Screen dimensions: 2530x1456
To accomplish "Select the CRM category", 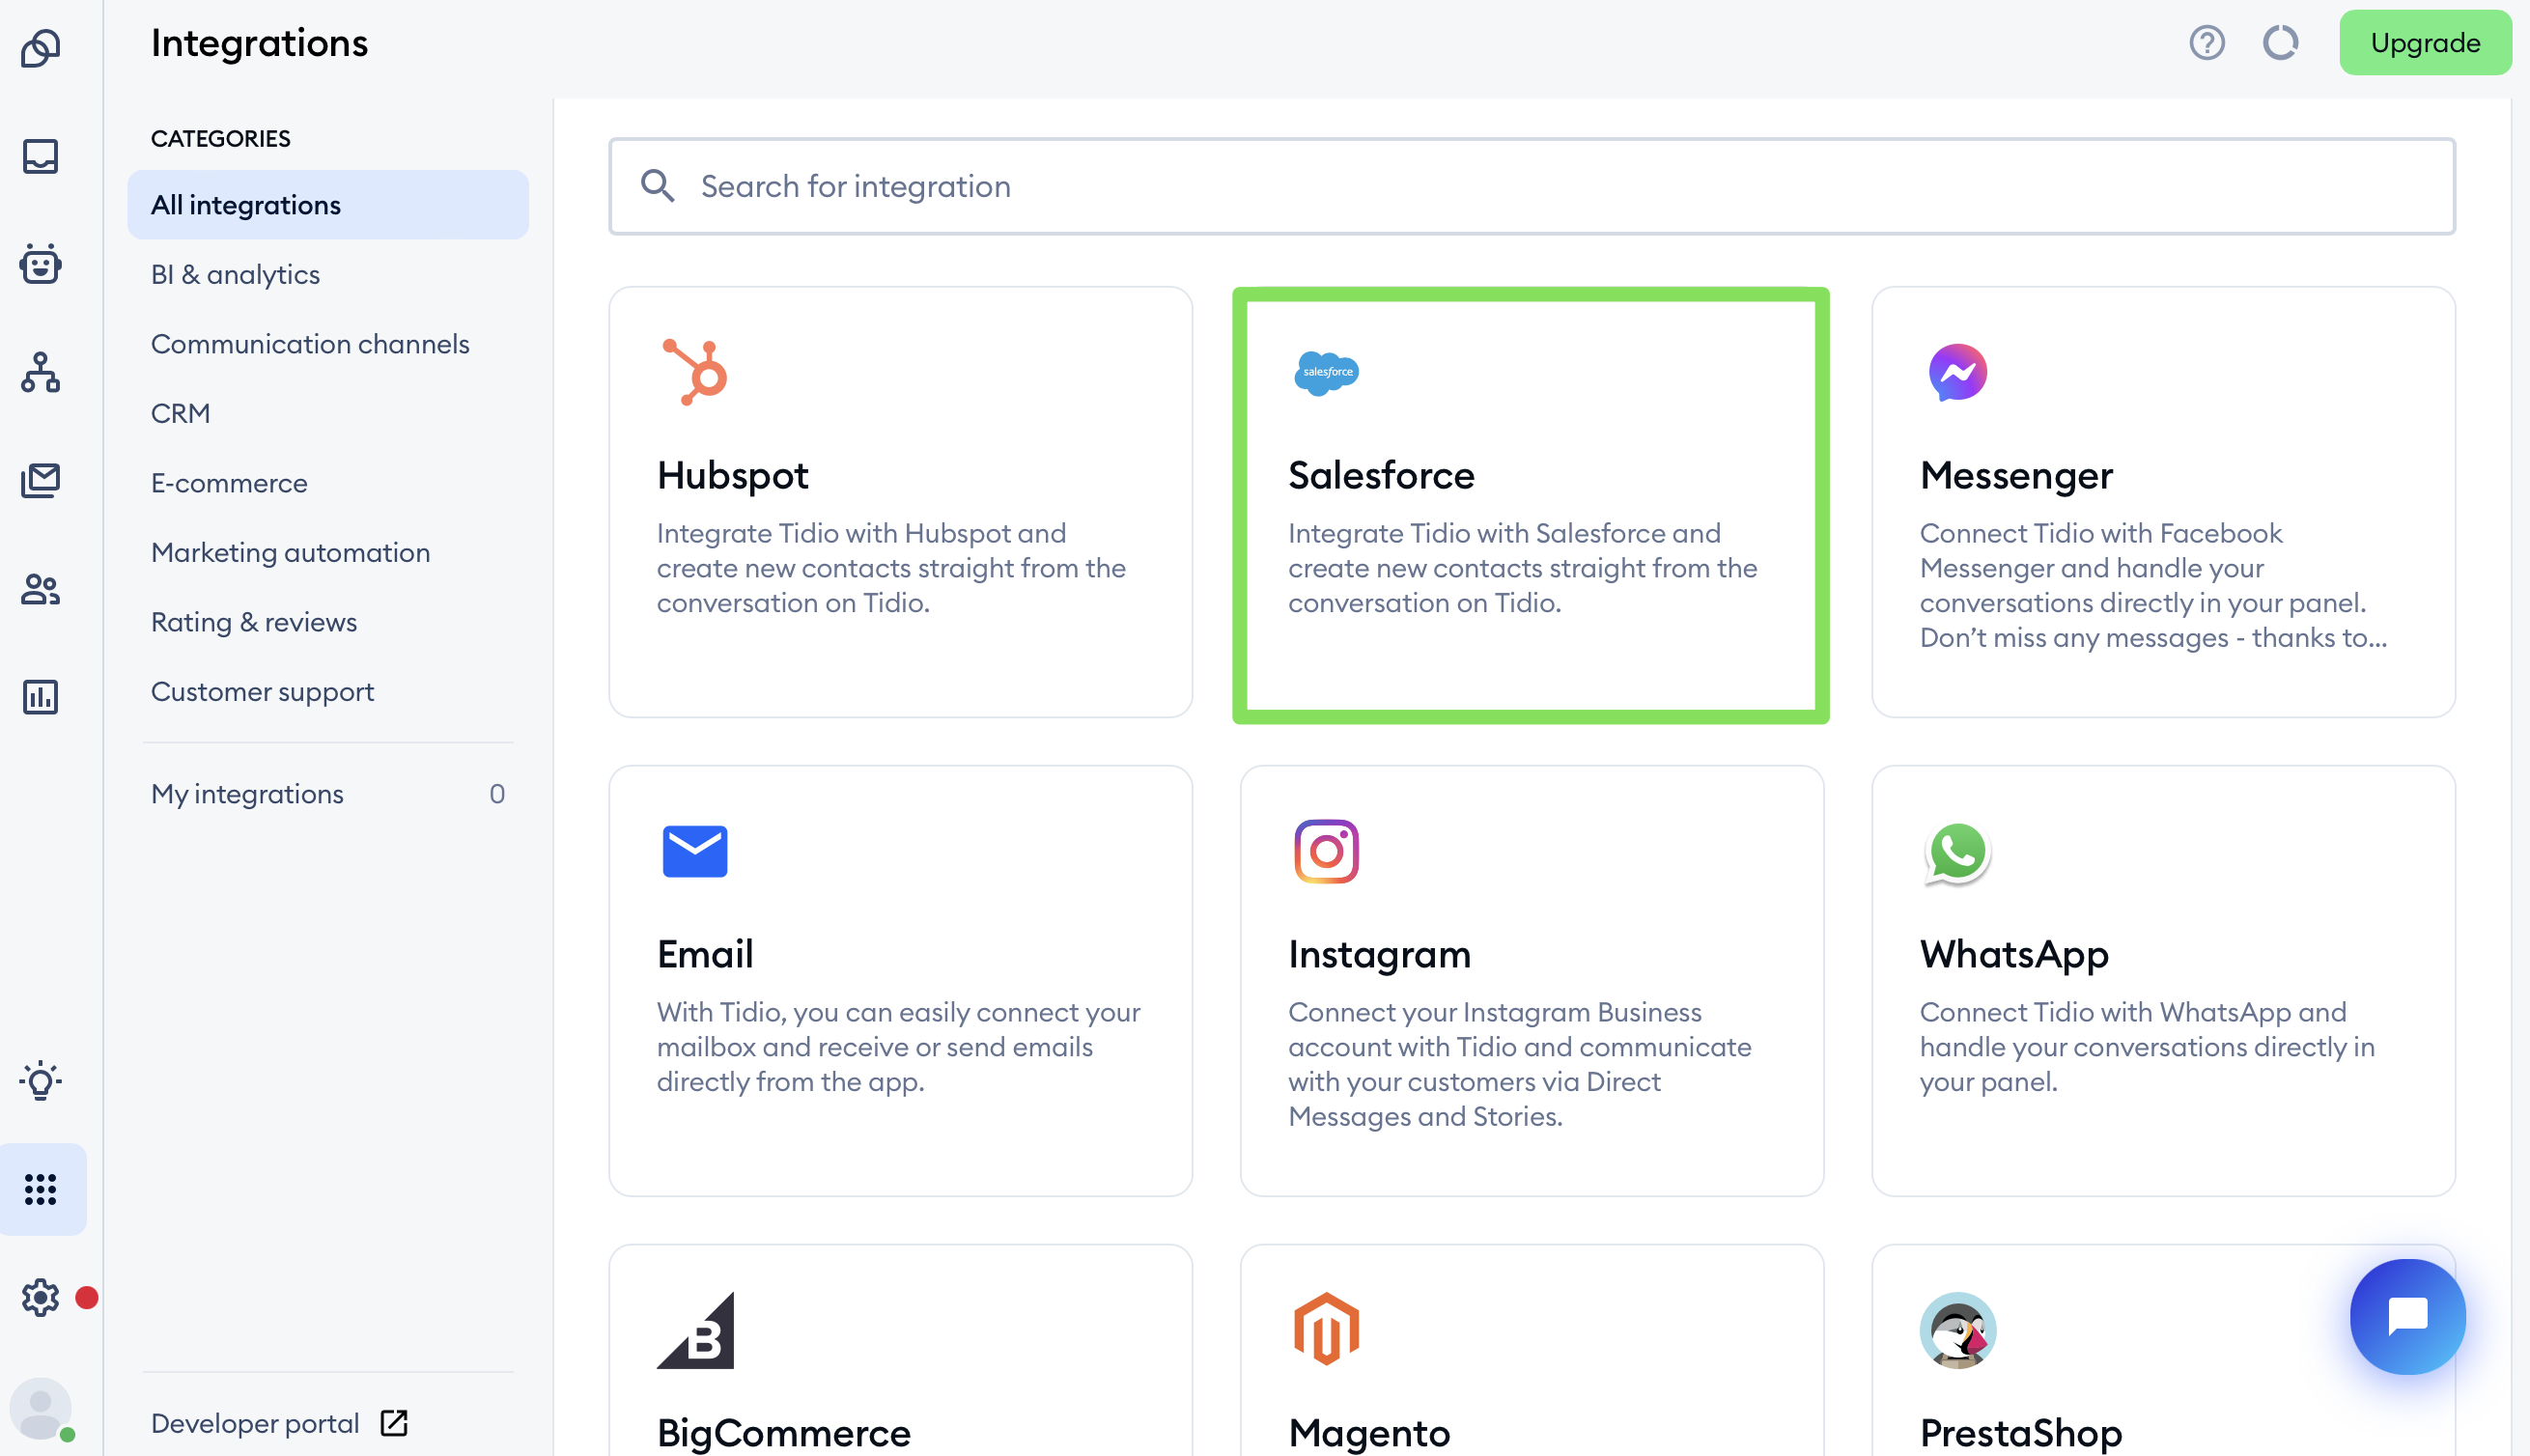I will (180, 413).
